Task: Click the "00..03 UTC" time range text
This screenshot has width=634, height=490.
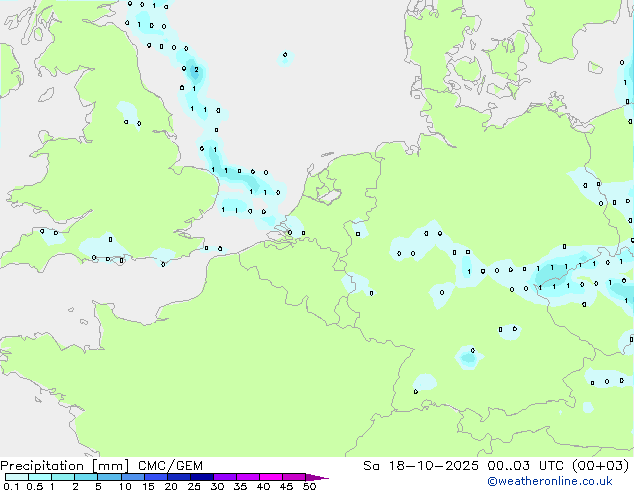Action: point(528,466)
